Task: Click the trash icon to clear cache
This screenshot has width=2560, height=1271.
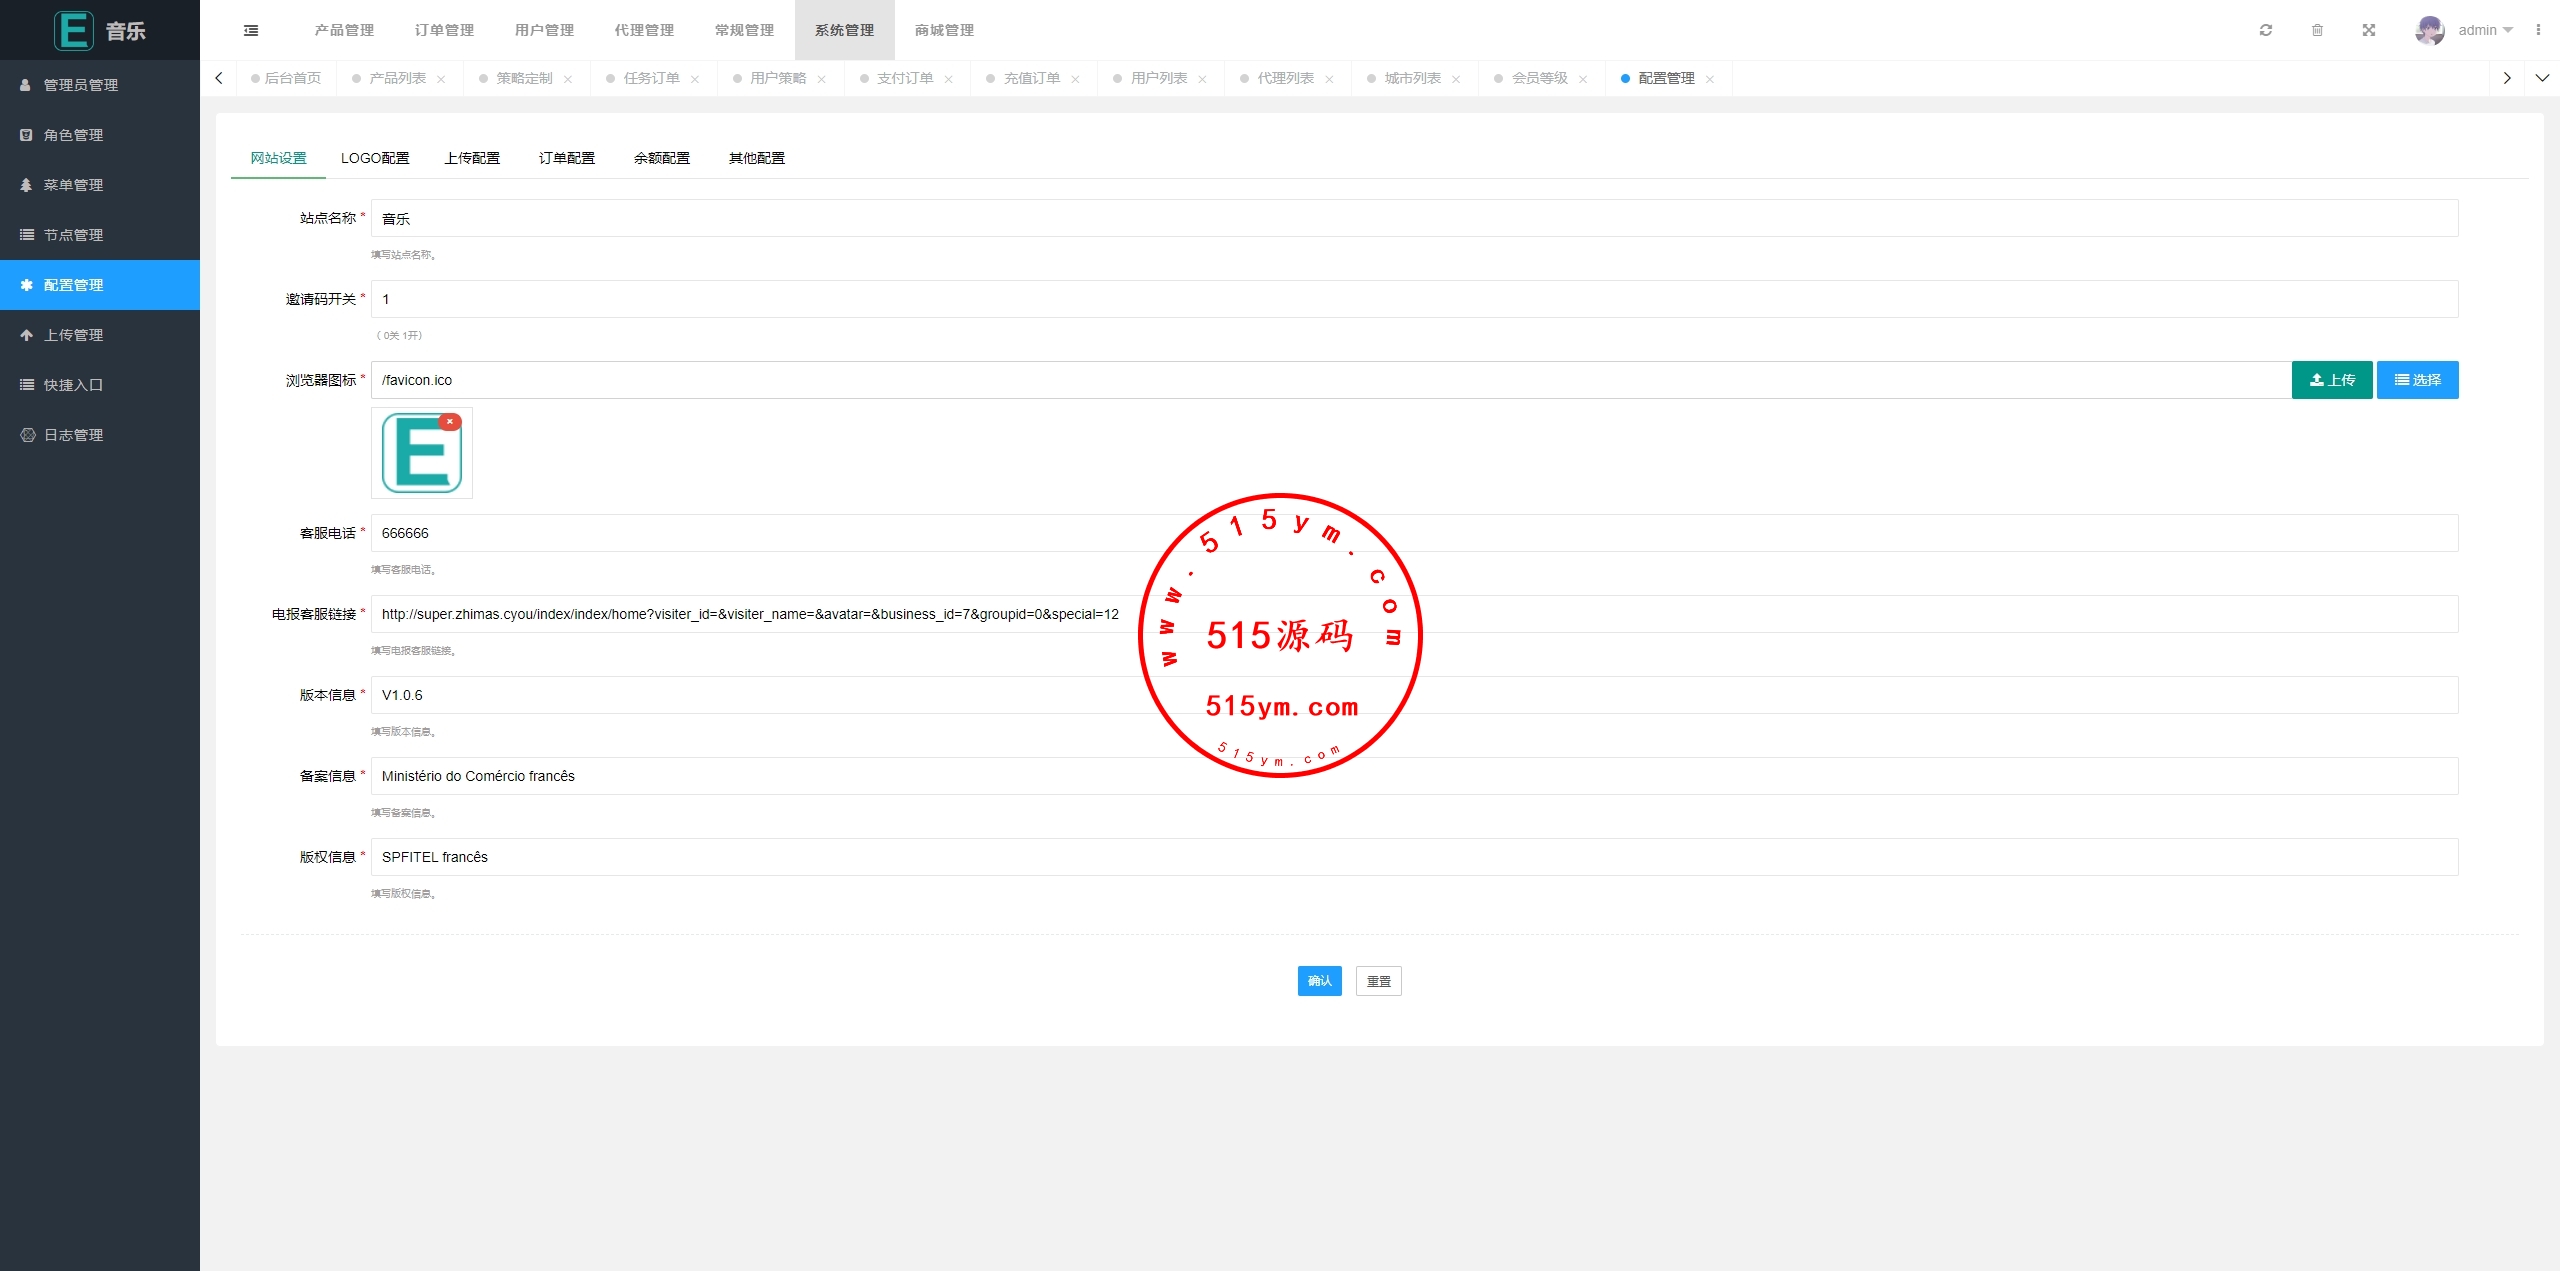Action: 2317,30
